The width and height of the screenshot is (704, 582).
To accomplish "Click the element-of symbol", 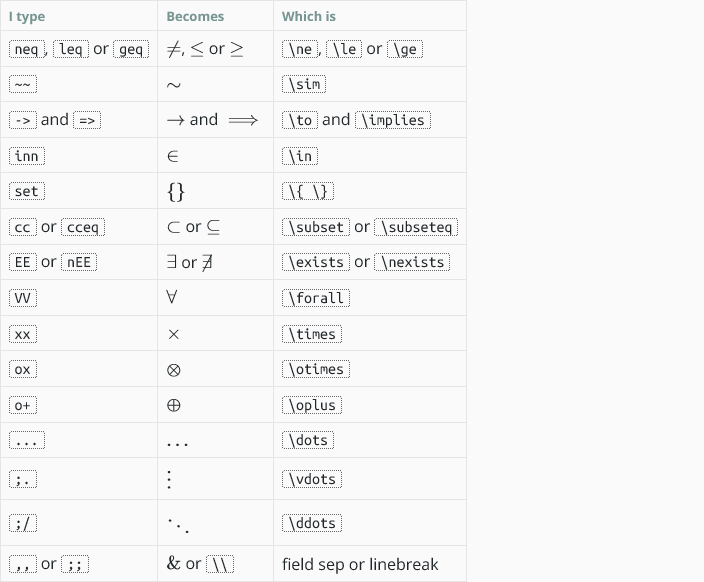I will click(x=174, y=156).
